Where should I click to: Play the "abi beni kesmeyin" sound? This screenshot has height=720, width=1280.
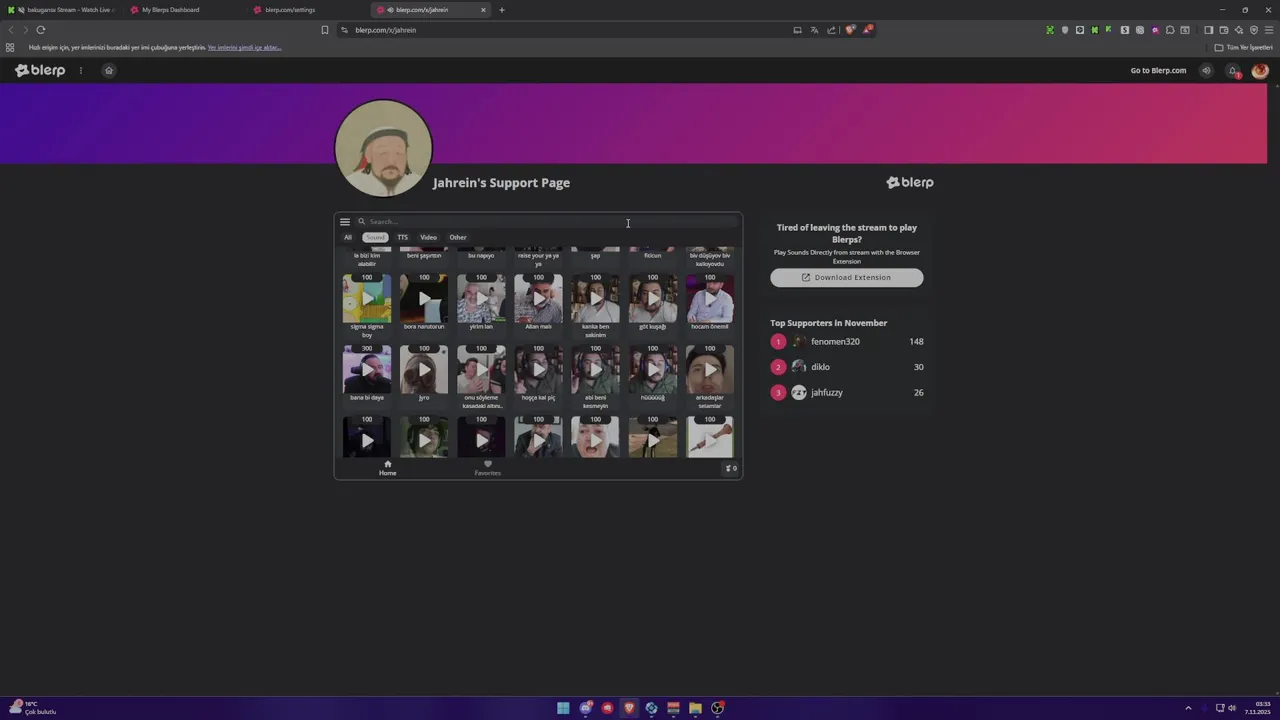pyautogui.click(x=595, y=369)
